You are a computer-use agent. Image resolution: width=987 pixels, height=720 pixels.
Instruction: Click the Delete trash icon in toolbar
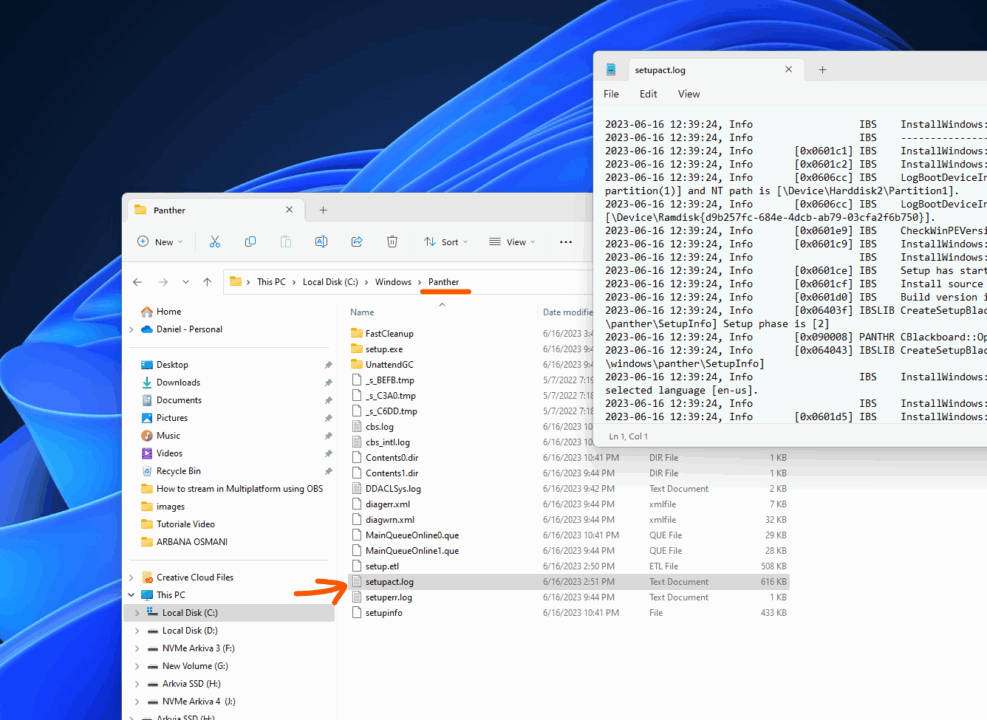coord(392,242)
